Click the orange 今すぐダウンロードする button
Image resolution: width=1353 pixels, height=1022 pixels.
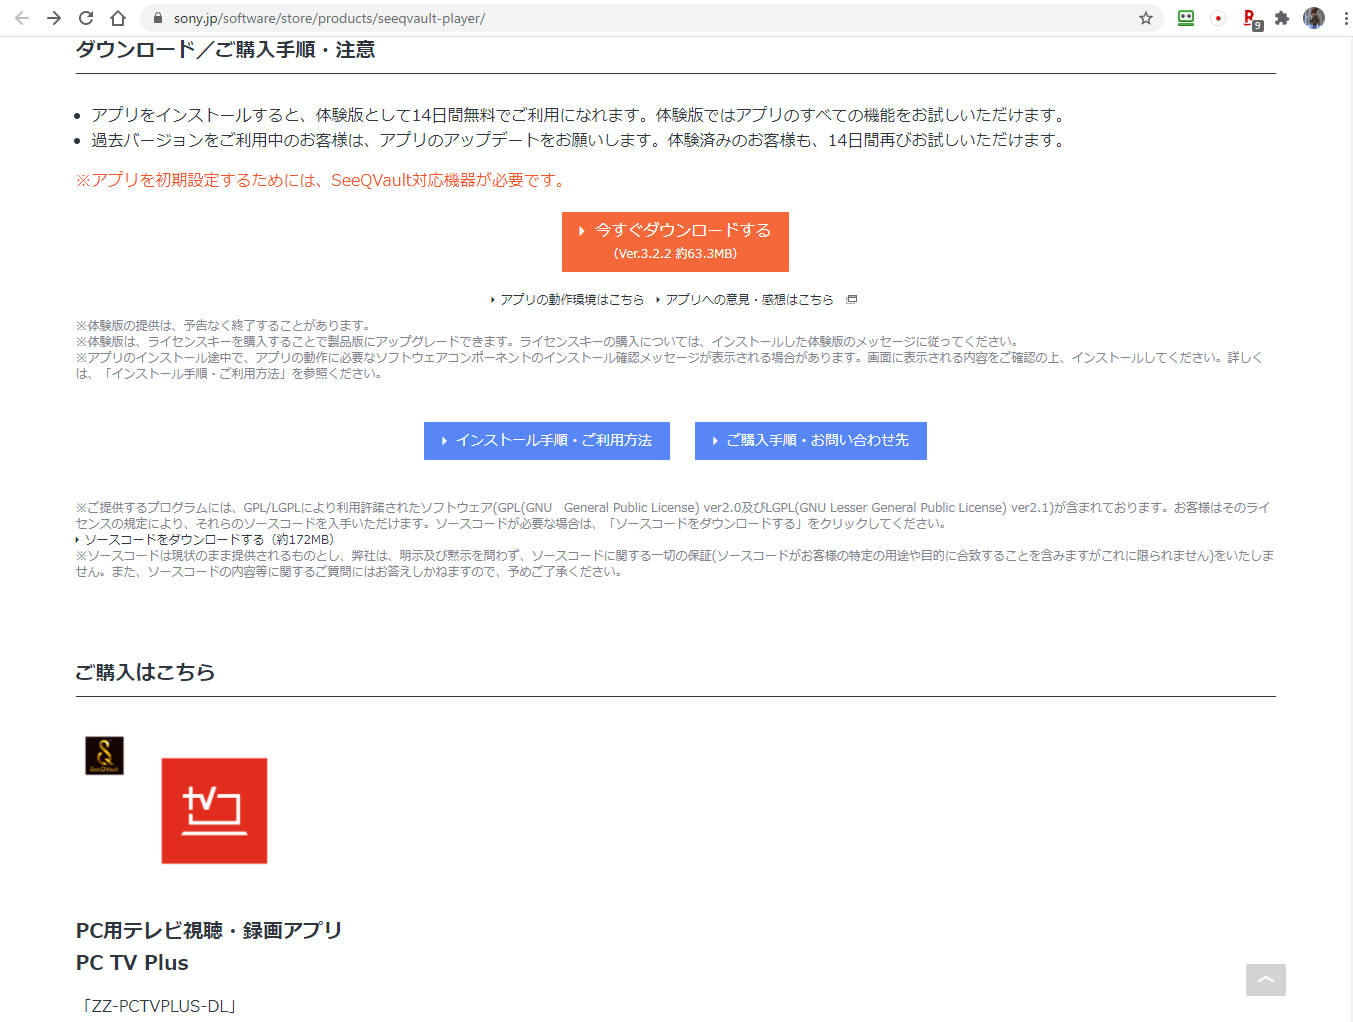pos(675,241)
